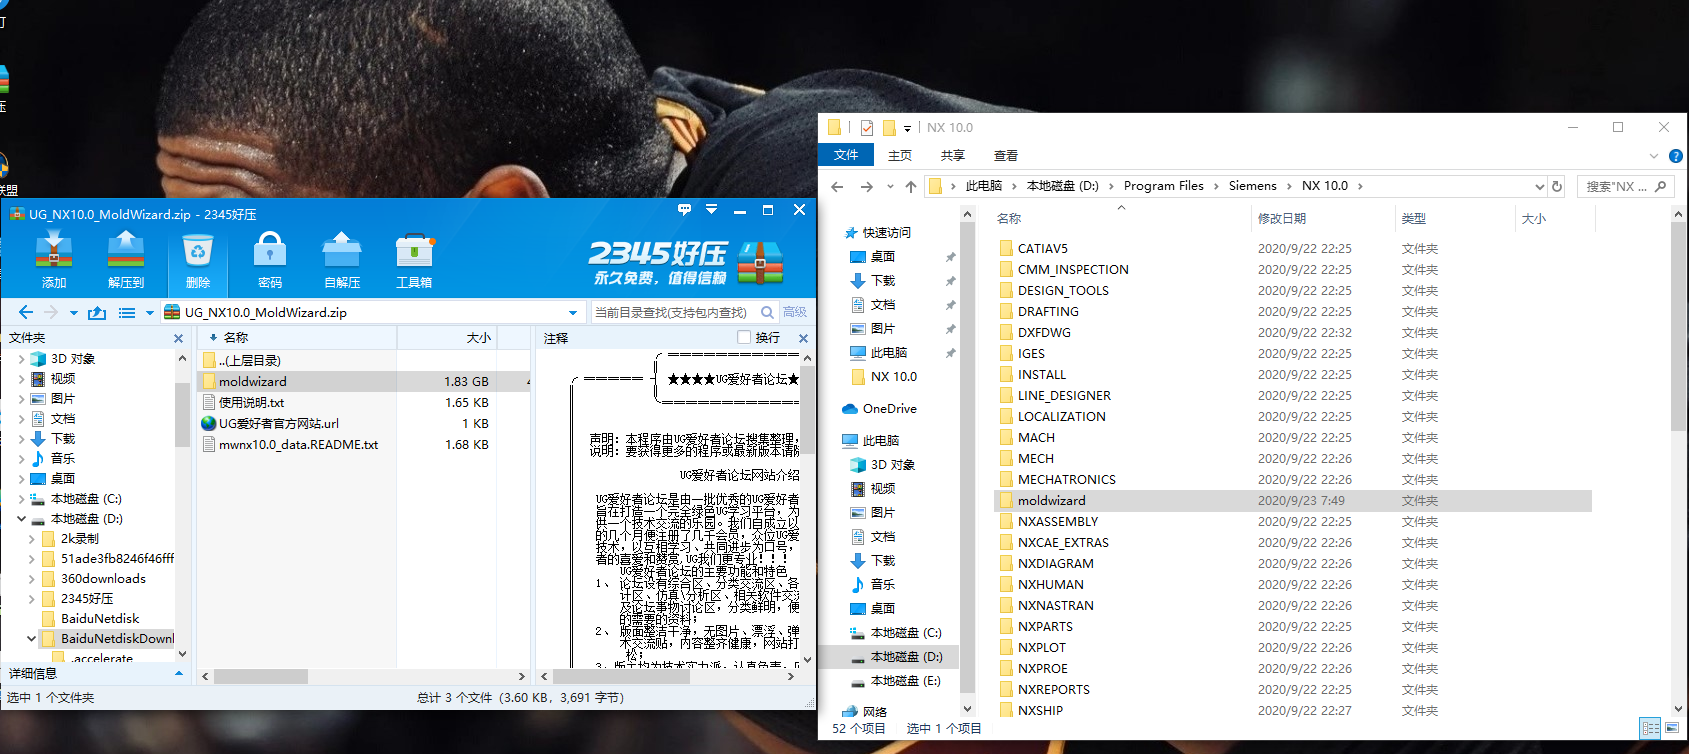The image size is (1689, 754).
Task: Click Explorer up-directory arrow
Action: point(910,186)
